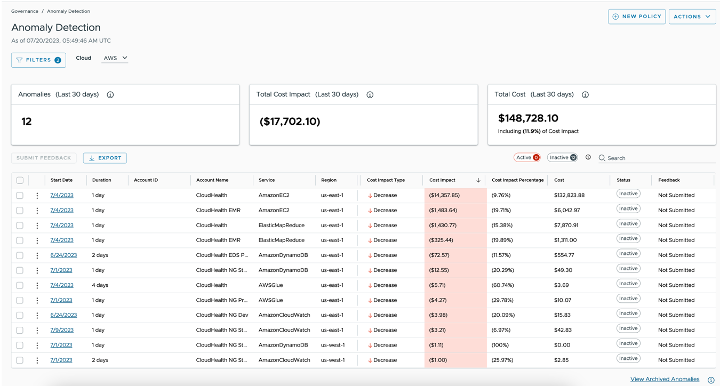Open the Cloud AWS dropdown
This screenshot has height=386, width=720.
(x=115, y=58)
